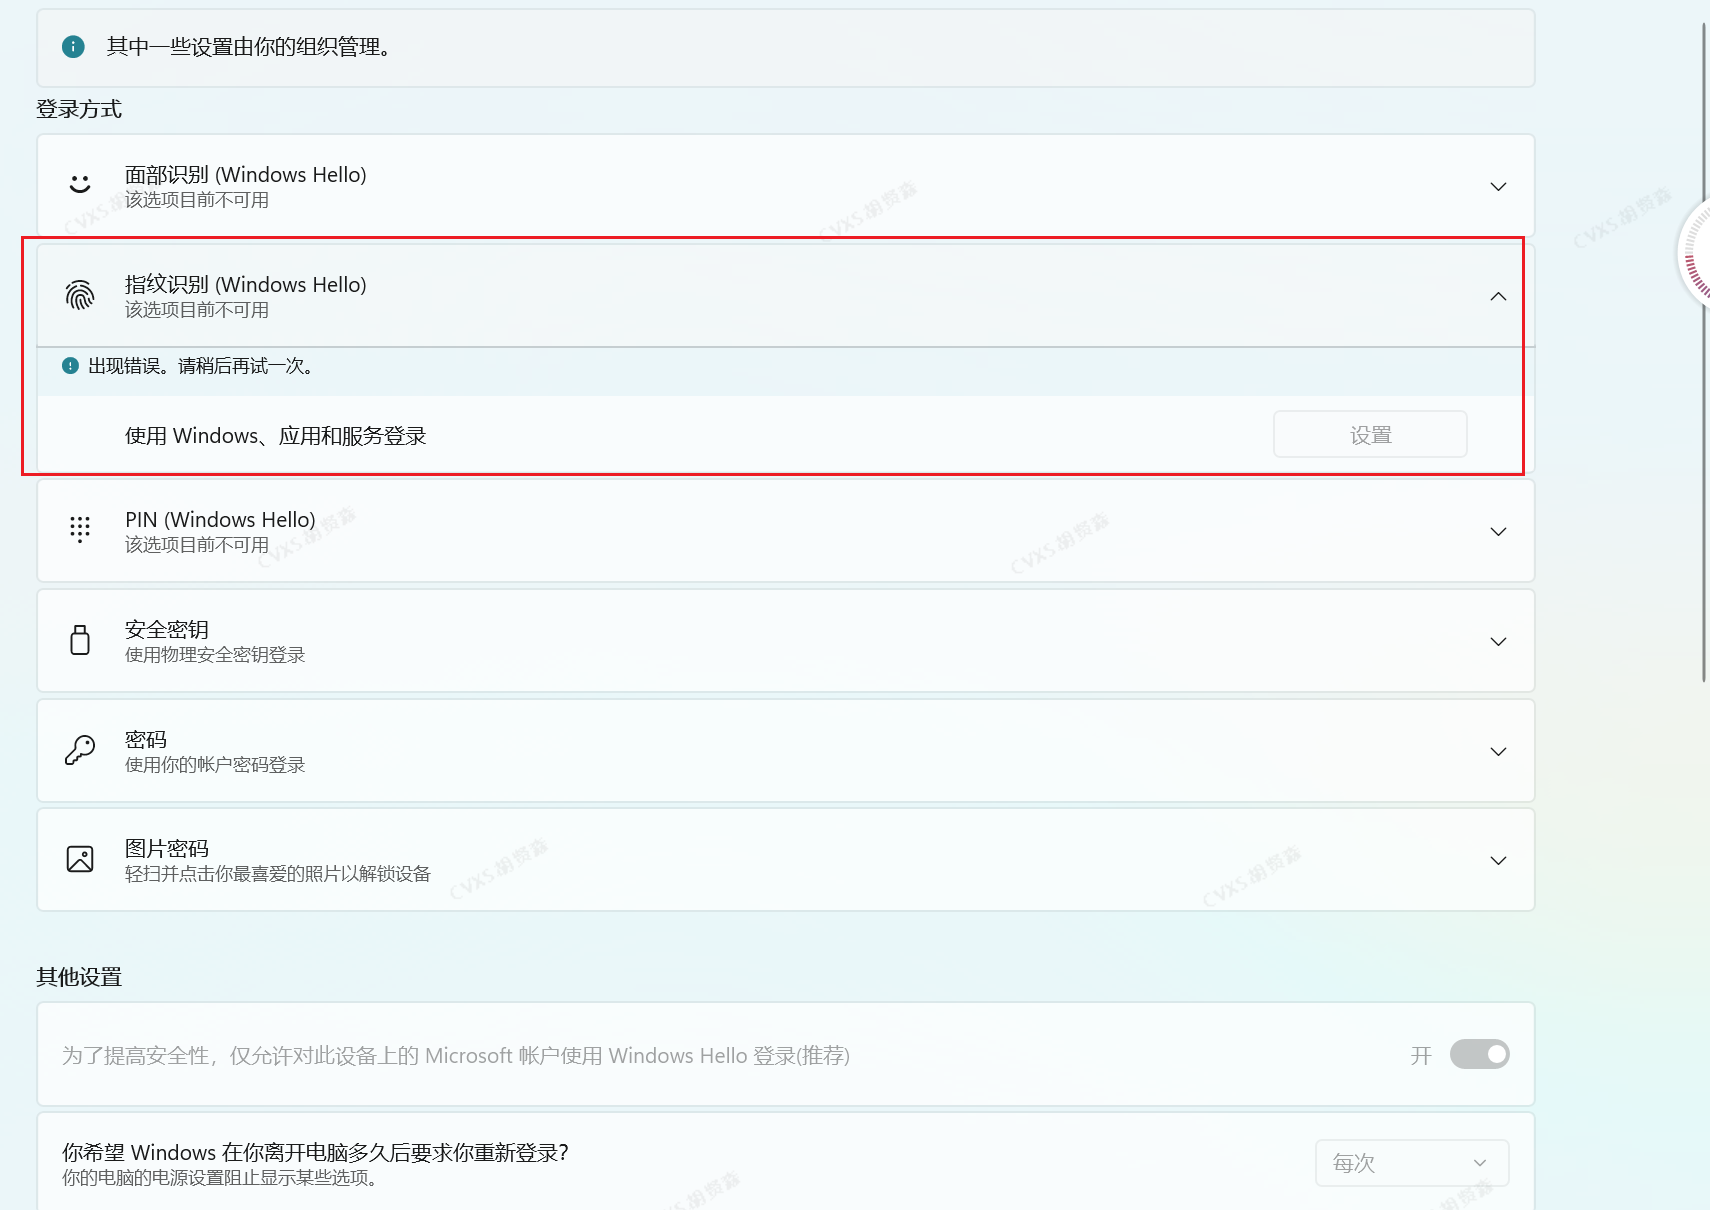Click the error icon beside 出现错误

pos(70,366)
